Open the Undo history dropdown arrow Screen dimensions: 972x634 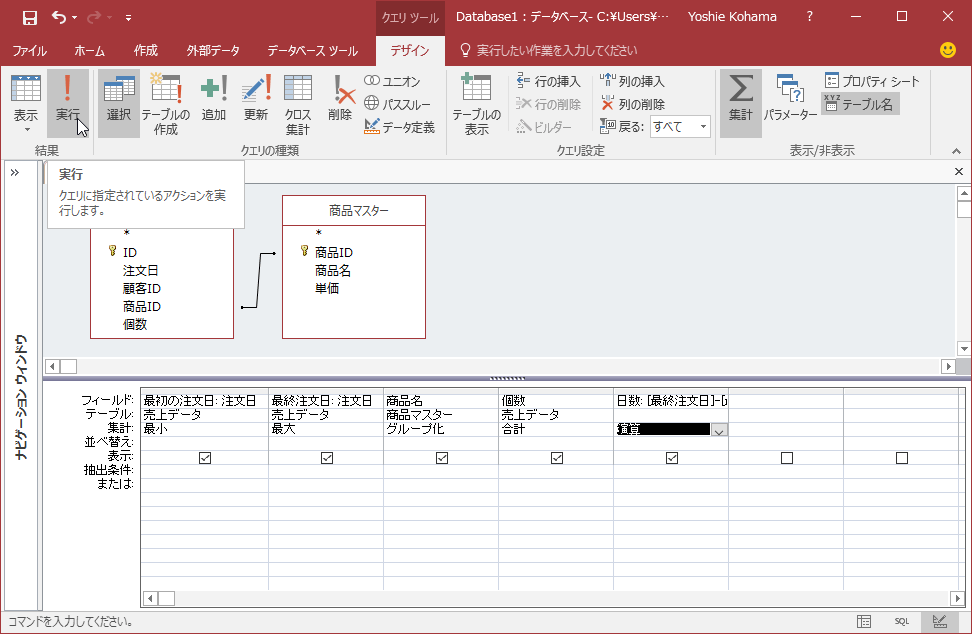[74, 17]
